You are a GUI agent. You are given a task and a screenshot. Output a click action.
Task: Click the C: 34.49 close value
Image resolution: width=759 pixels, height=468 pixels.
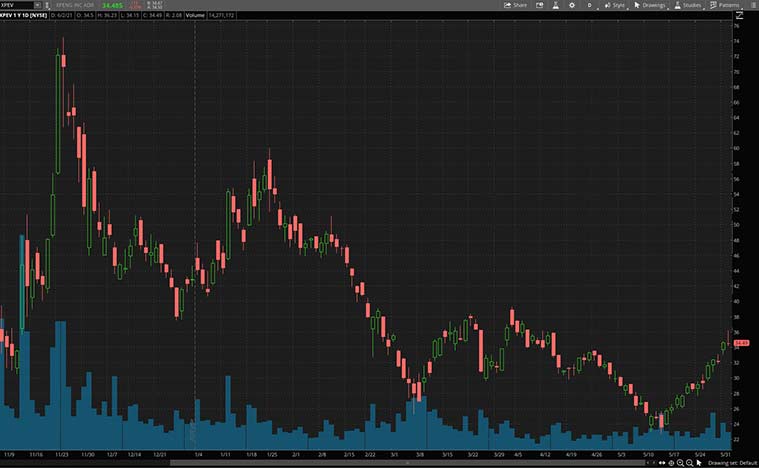click(154, 15)
